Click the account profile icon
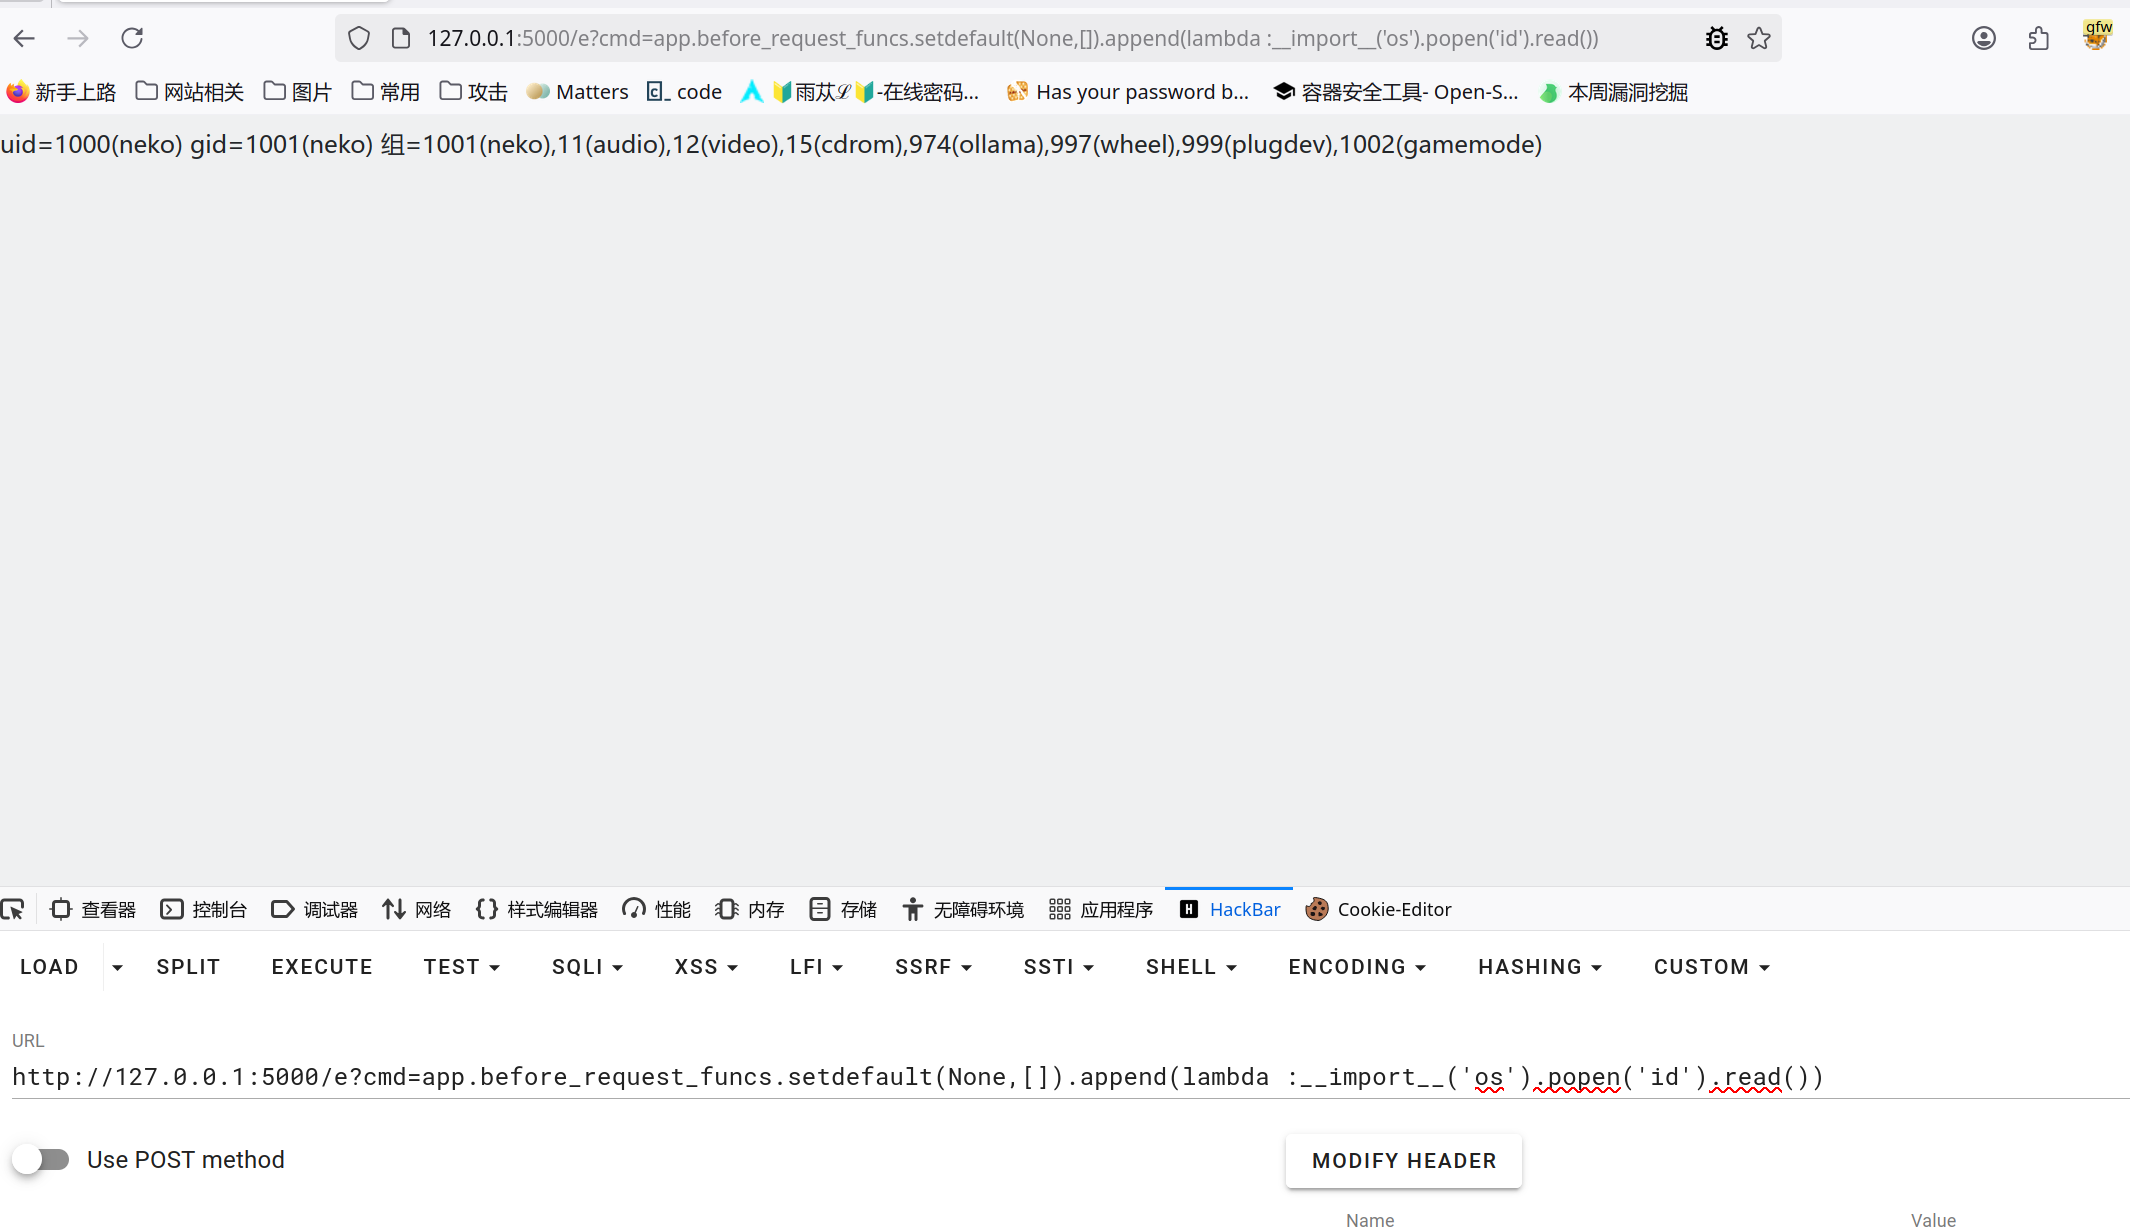This screenshot has width=2130, height=1230. tap(1984, 38)
